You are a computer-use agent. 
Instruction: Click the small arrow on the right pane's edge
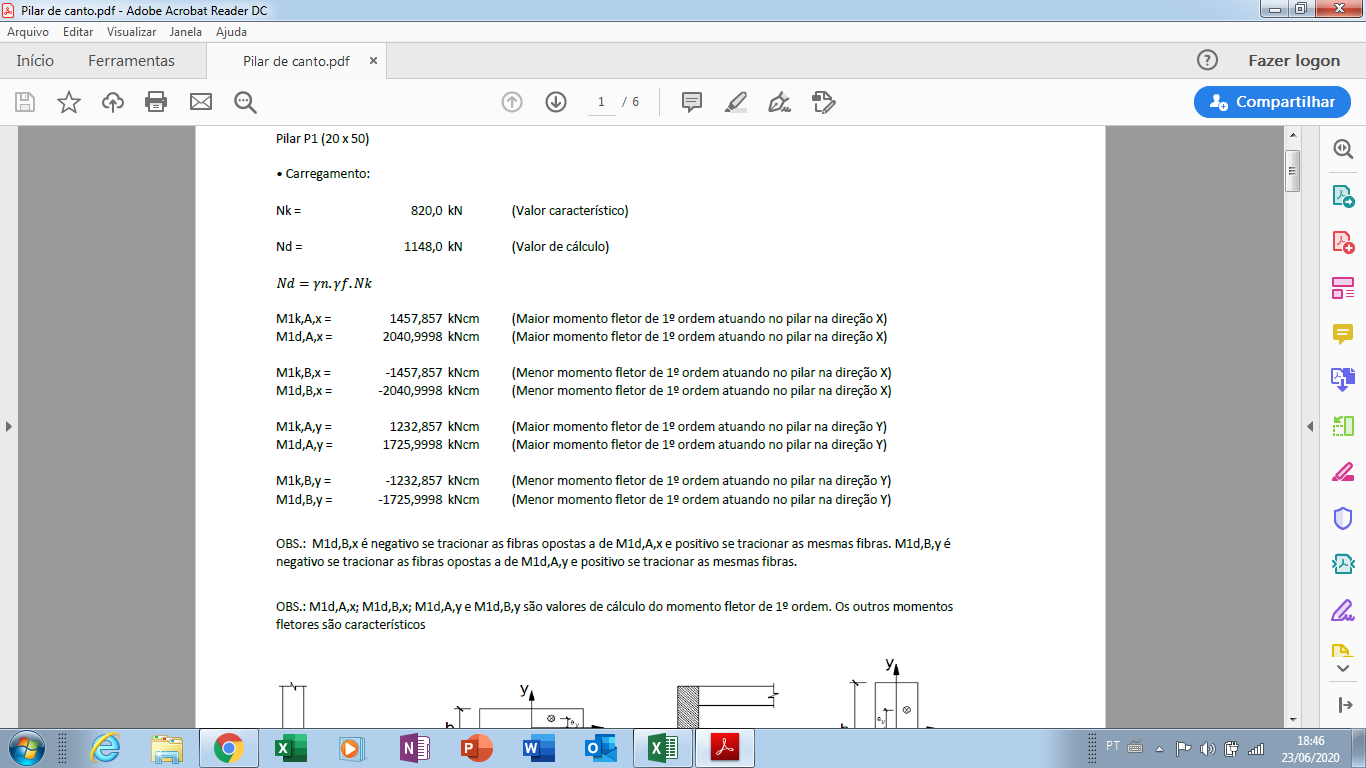(1310, 426)
